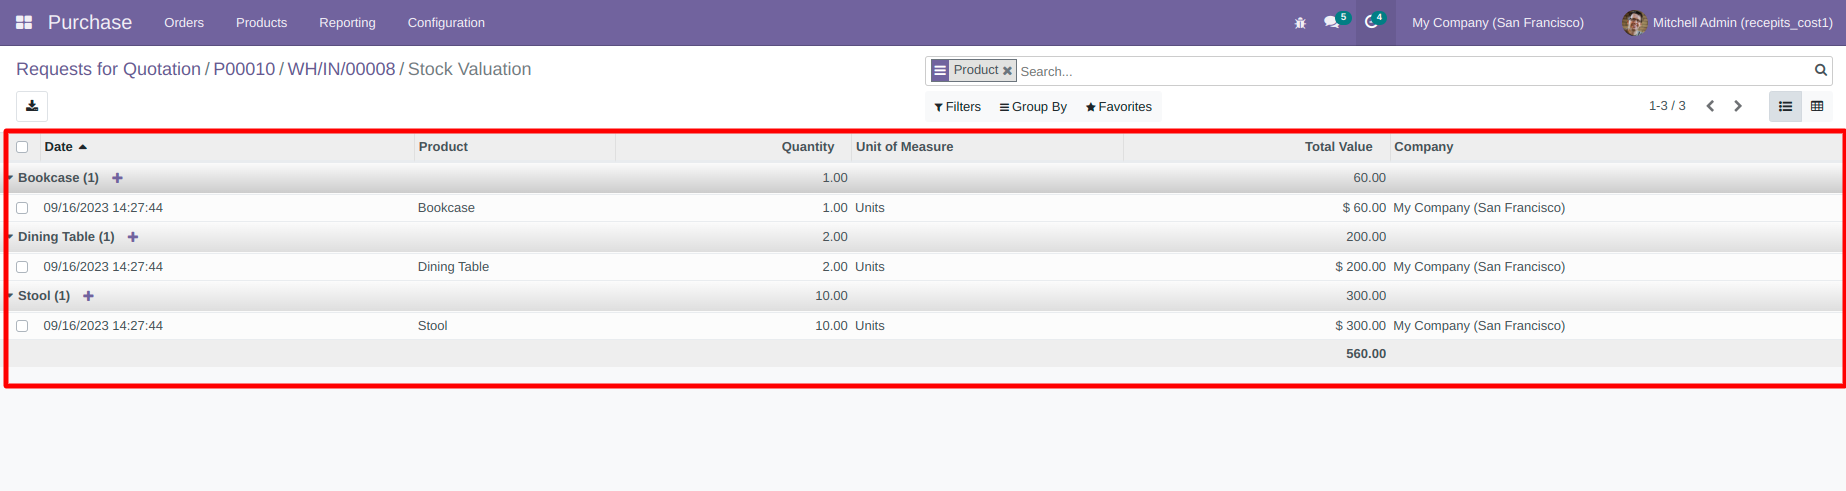The image size is (1846, 491).
Task: Switch to pivot table view
Action: [x=1817, y=106]
